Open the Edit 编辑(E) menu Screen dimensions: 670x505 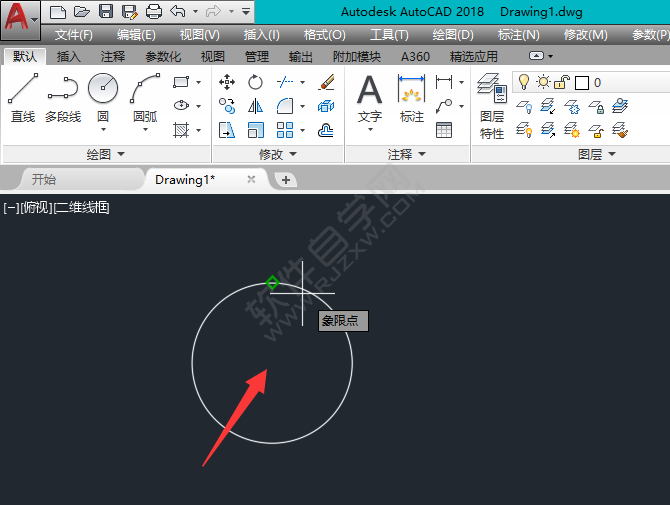136,35
